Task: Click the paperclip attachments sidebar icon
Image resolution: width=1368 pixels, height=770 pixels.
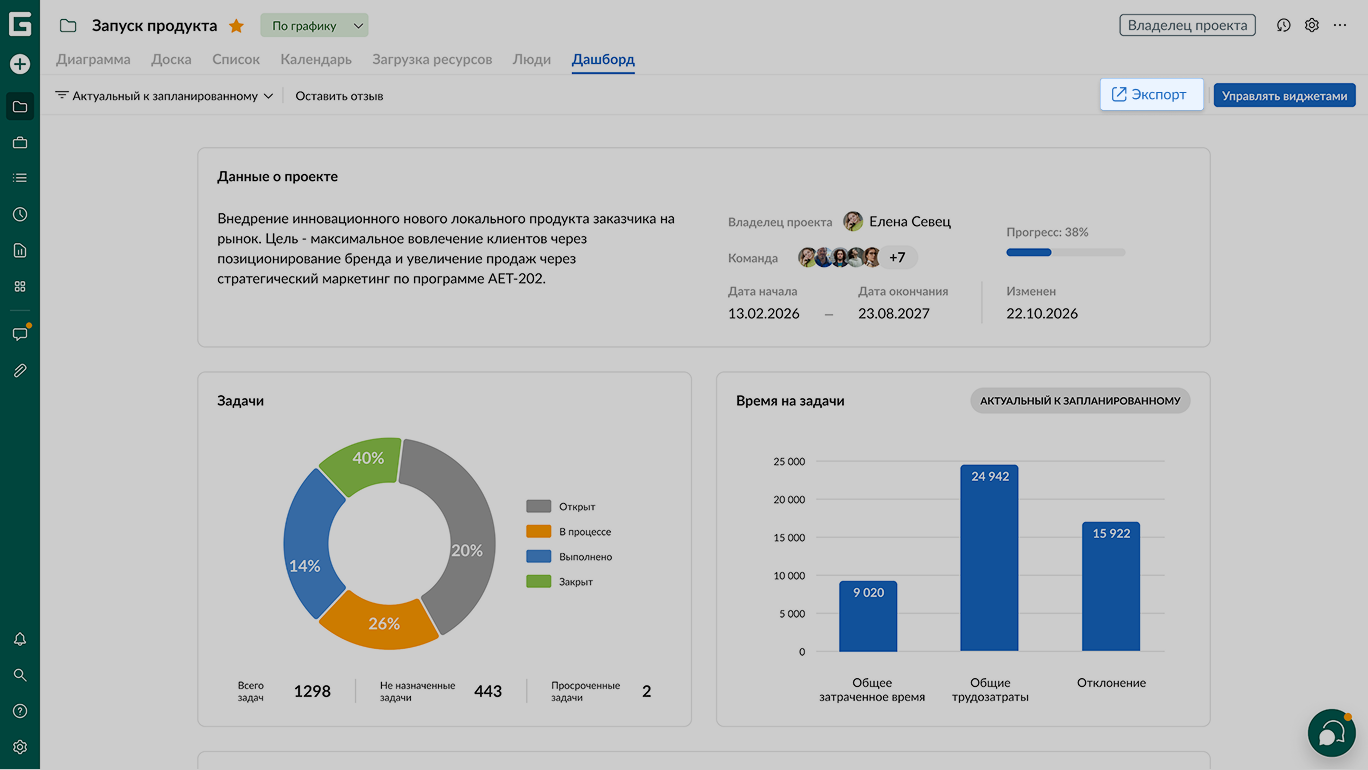Action: tap(20, 370)
